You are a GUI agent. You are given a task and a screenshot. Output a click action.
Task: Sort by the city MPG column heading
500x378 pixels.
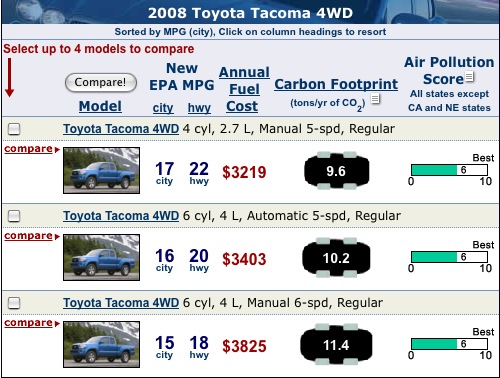163,108
